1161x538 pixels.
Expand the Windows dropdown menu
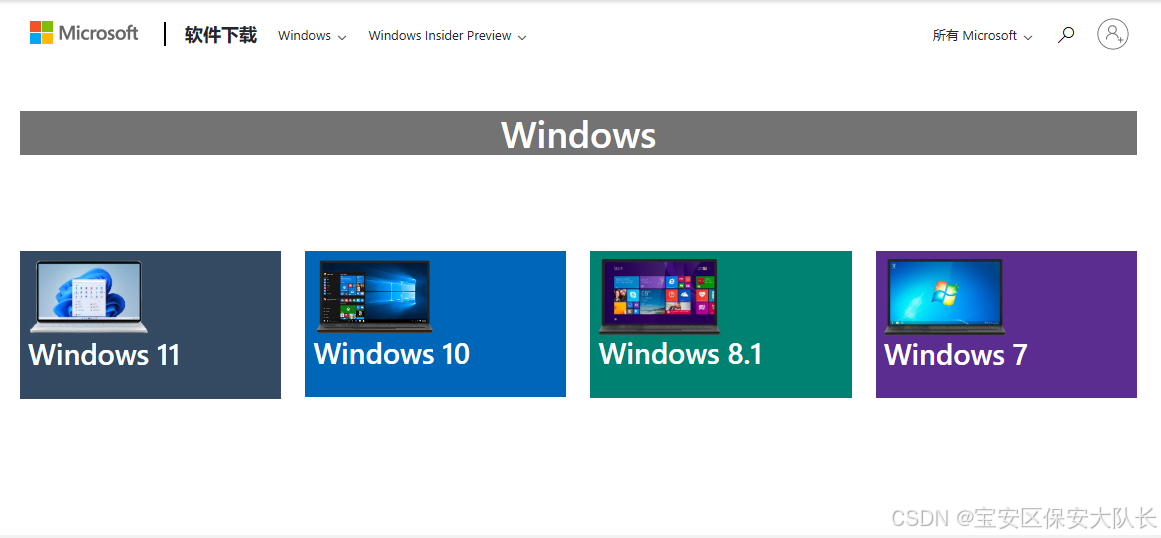(312, 36)
